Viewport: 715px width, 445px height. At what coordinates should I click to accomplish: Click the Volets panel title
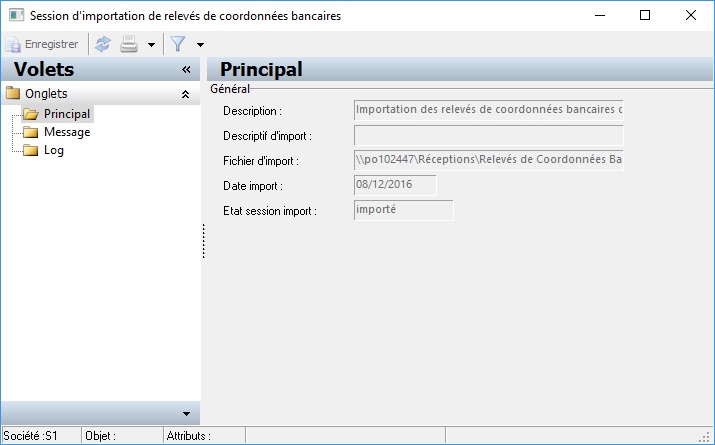[44, 69]
